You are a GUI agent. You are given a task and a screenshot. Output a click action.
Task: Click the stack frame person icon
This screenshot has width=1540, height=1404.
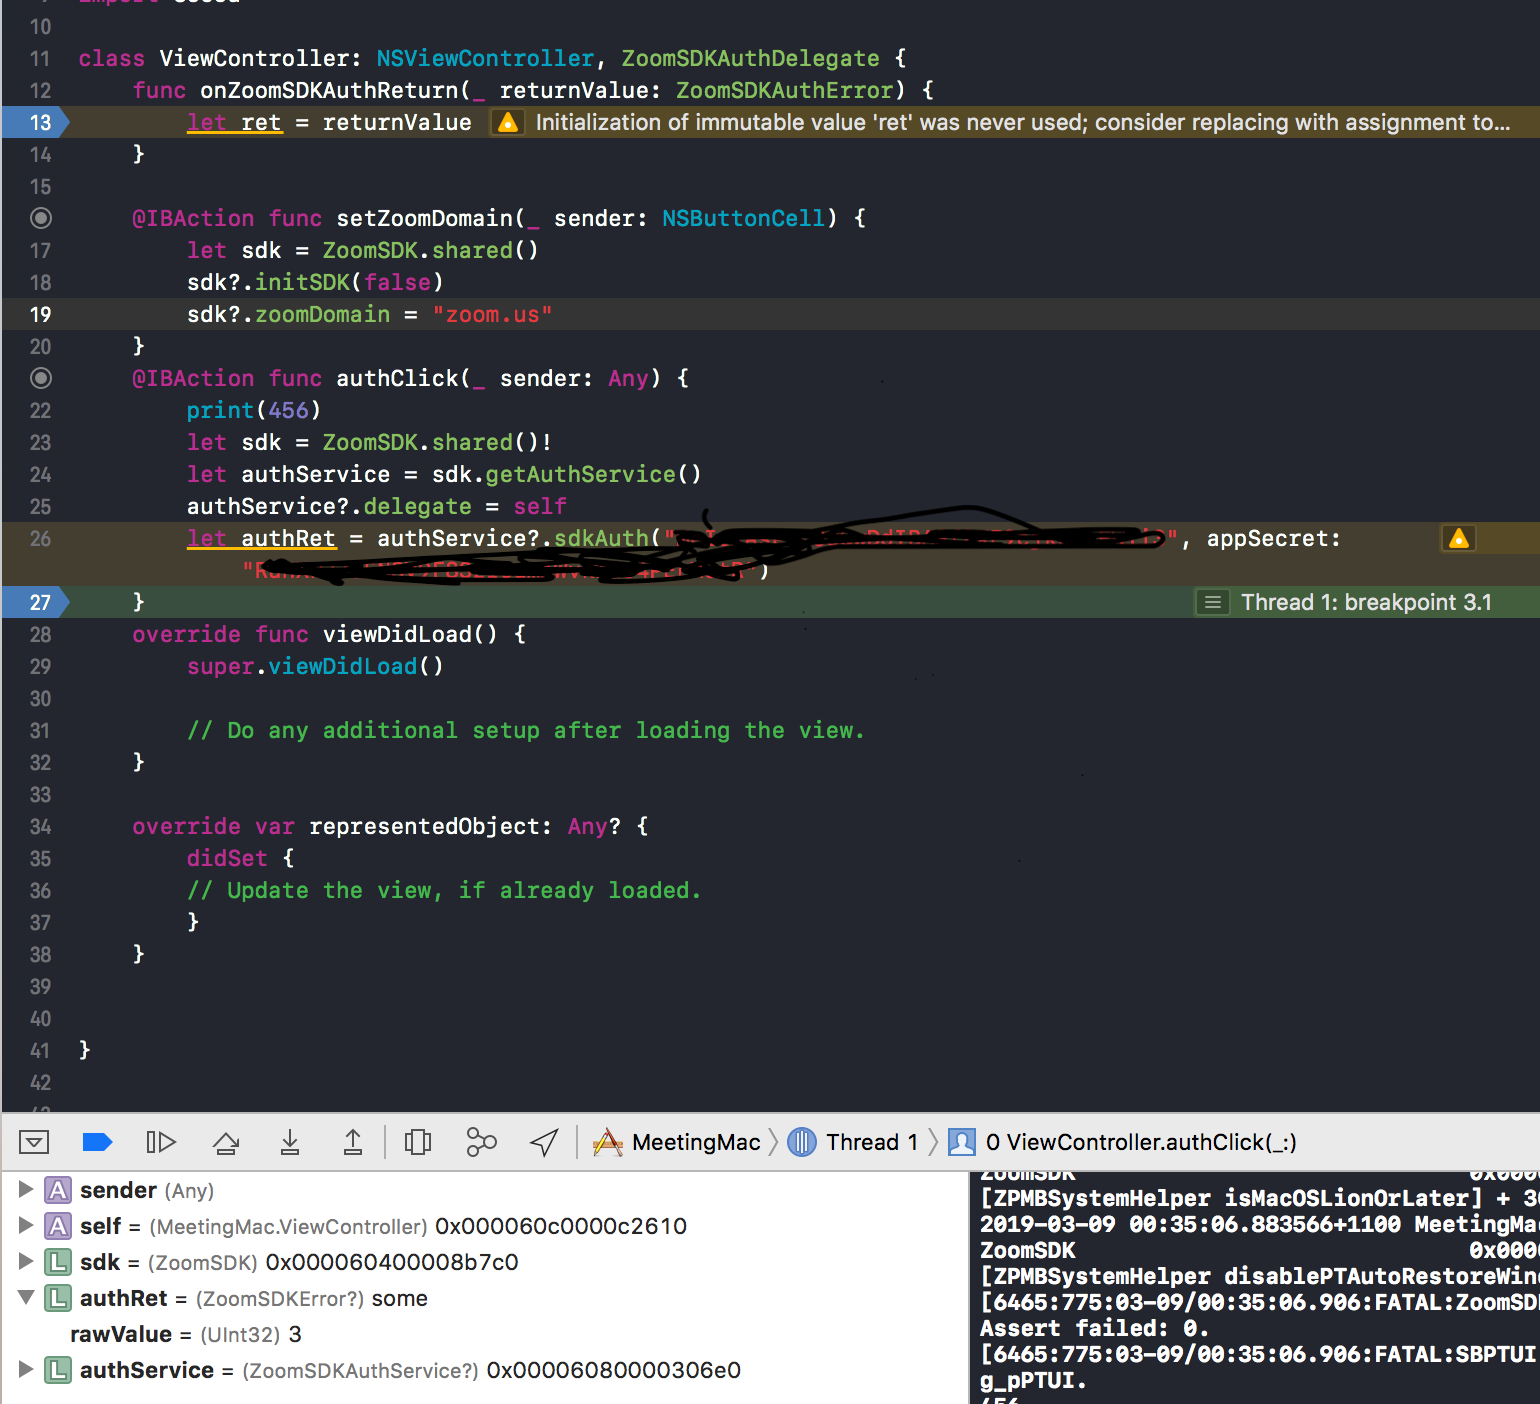tap(962, 1142)
